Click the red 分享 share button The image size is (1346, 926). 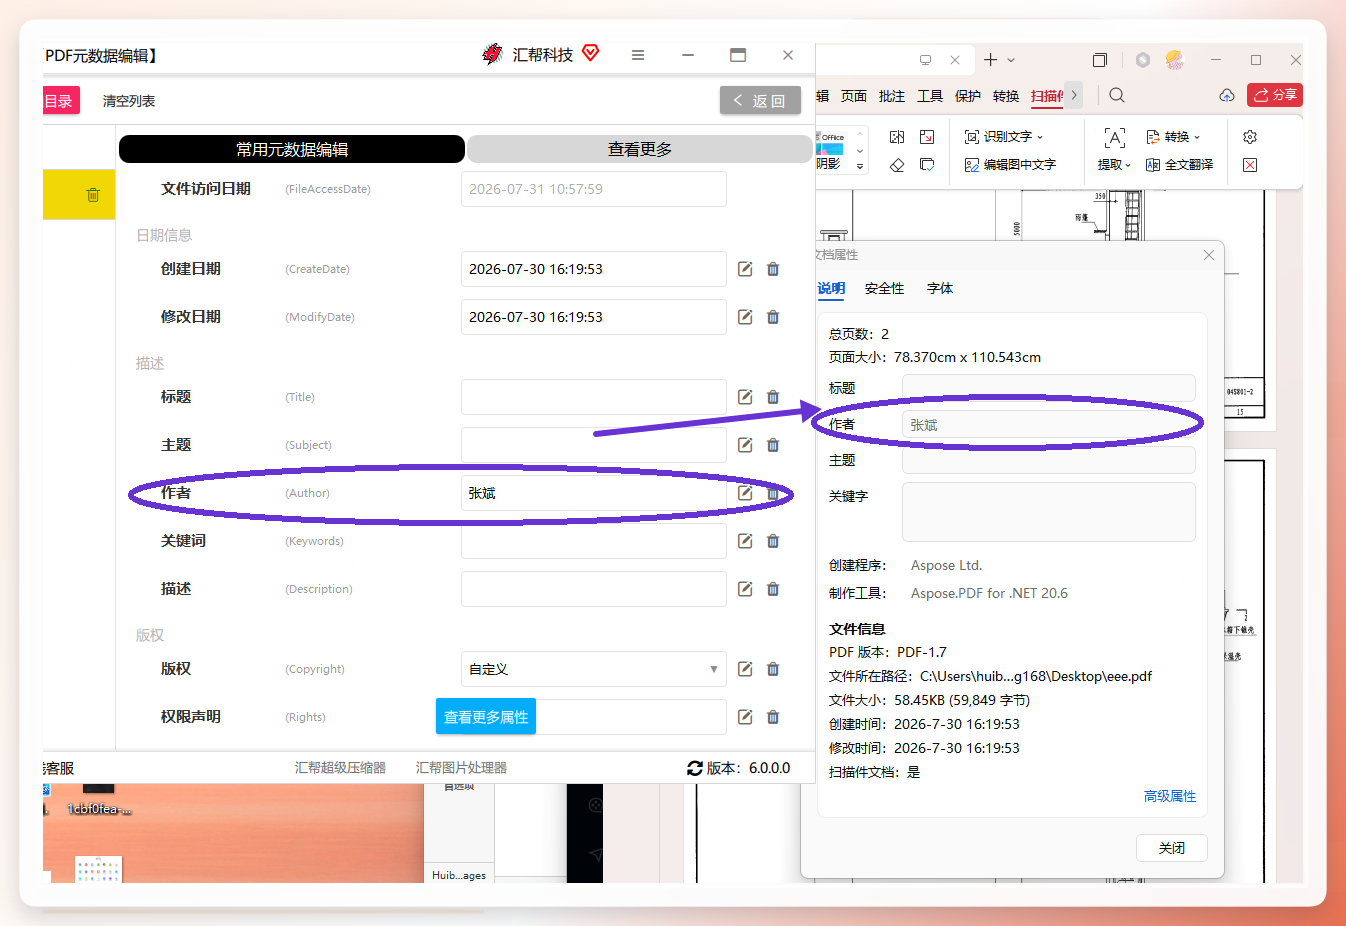tap(1275, 95)
